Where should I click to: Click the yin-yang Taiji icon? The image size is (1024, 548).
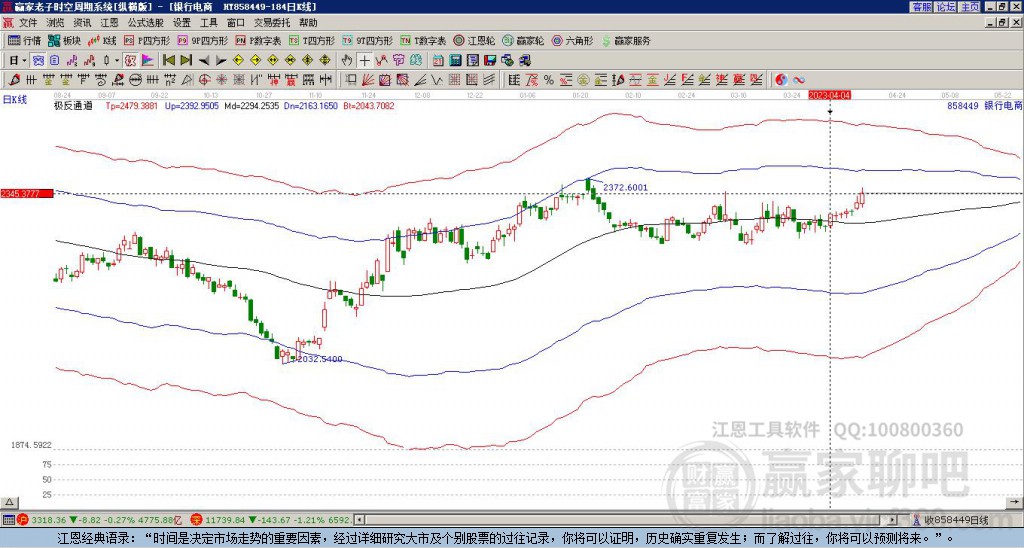(x=781, y=80)
